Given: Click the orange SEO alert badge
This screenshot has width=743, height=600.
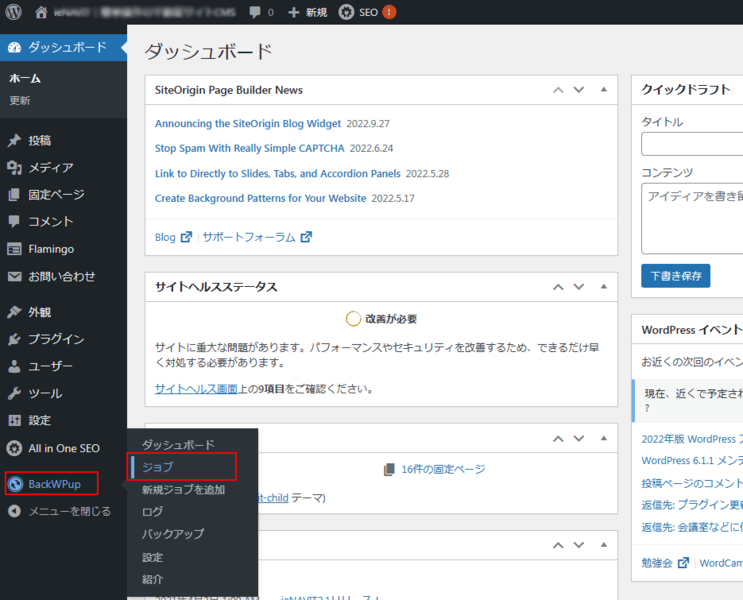Looking at the screenshot, I should coord(389,12).
